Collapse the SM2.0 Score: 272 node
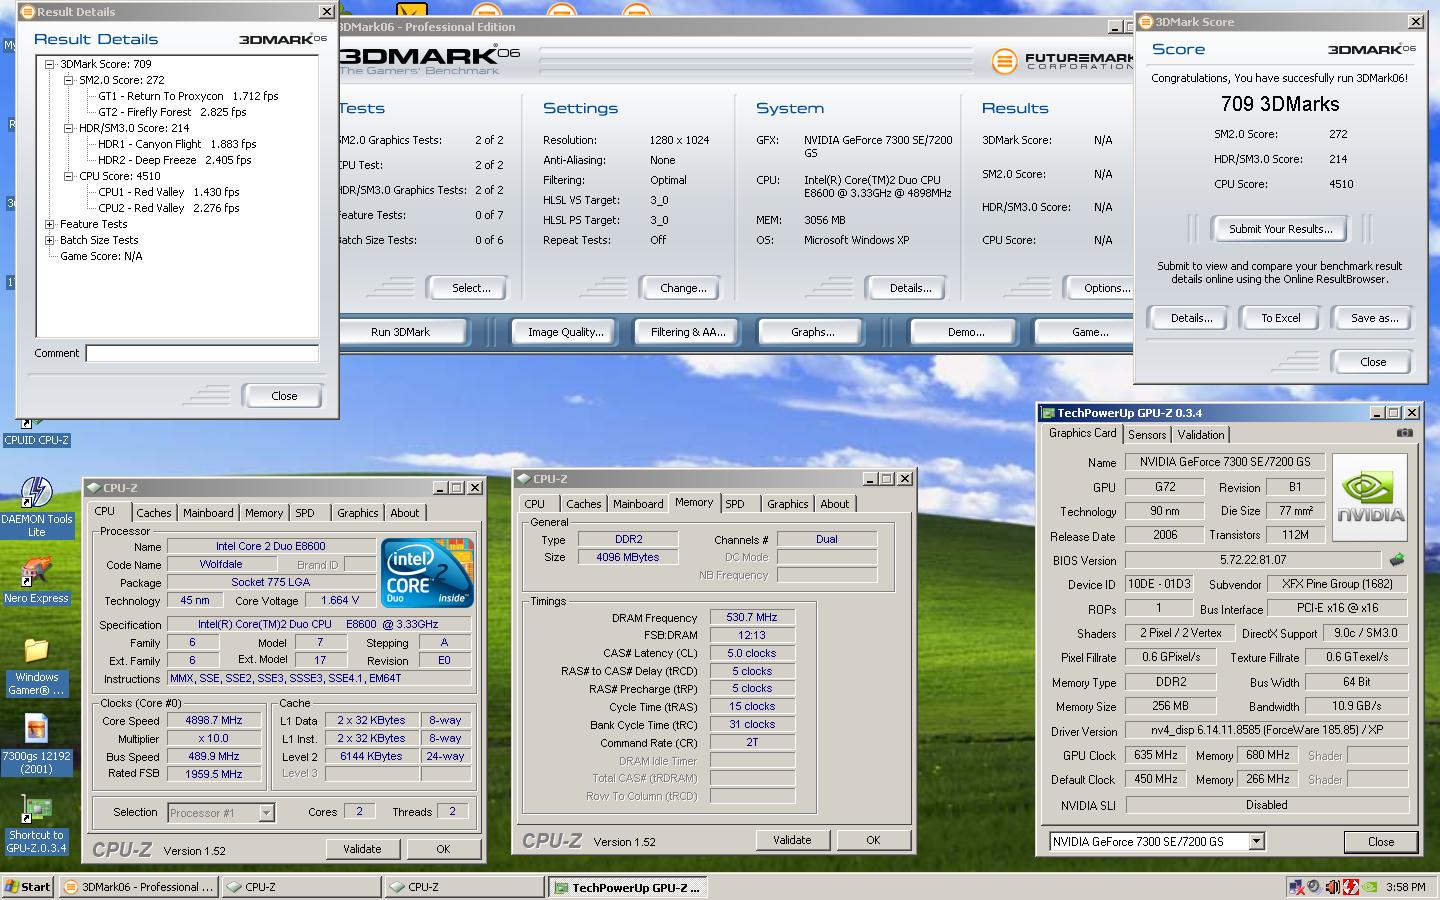Viewport: 1440px width, 900px height. pyautogui.click(x=69, y=80)
